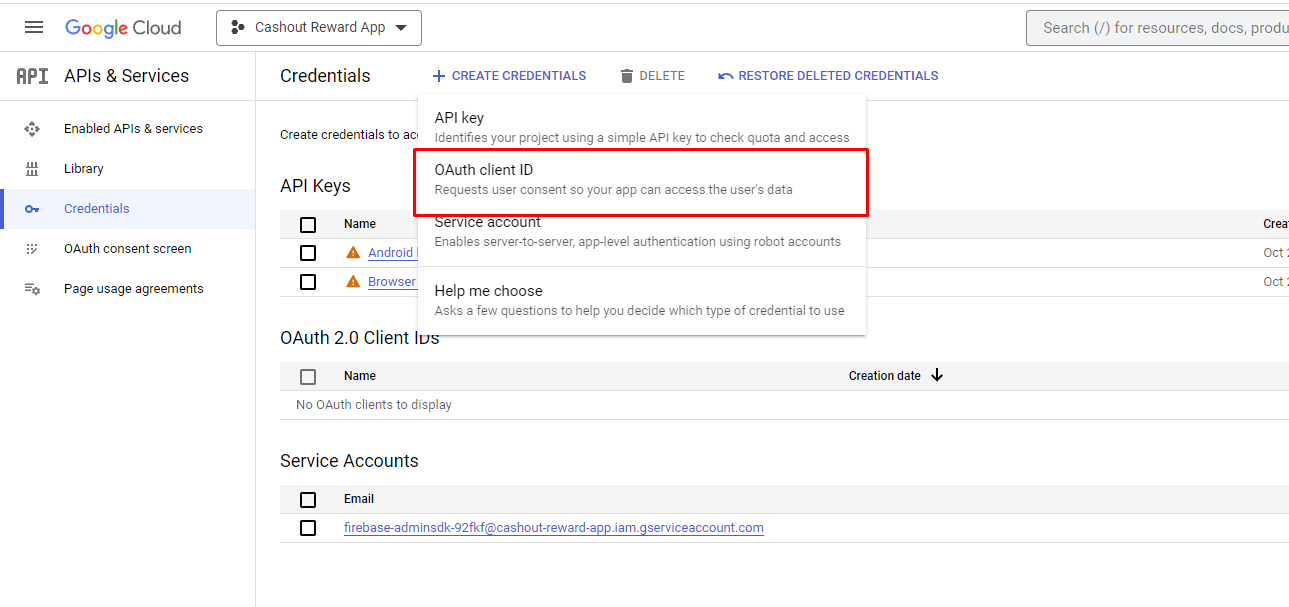Click the Enabled APIs & services icon
1289x607 pixels.
(x=32, y=129)
